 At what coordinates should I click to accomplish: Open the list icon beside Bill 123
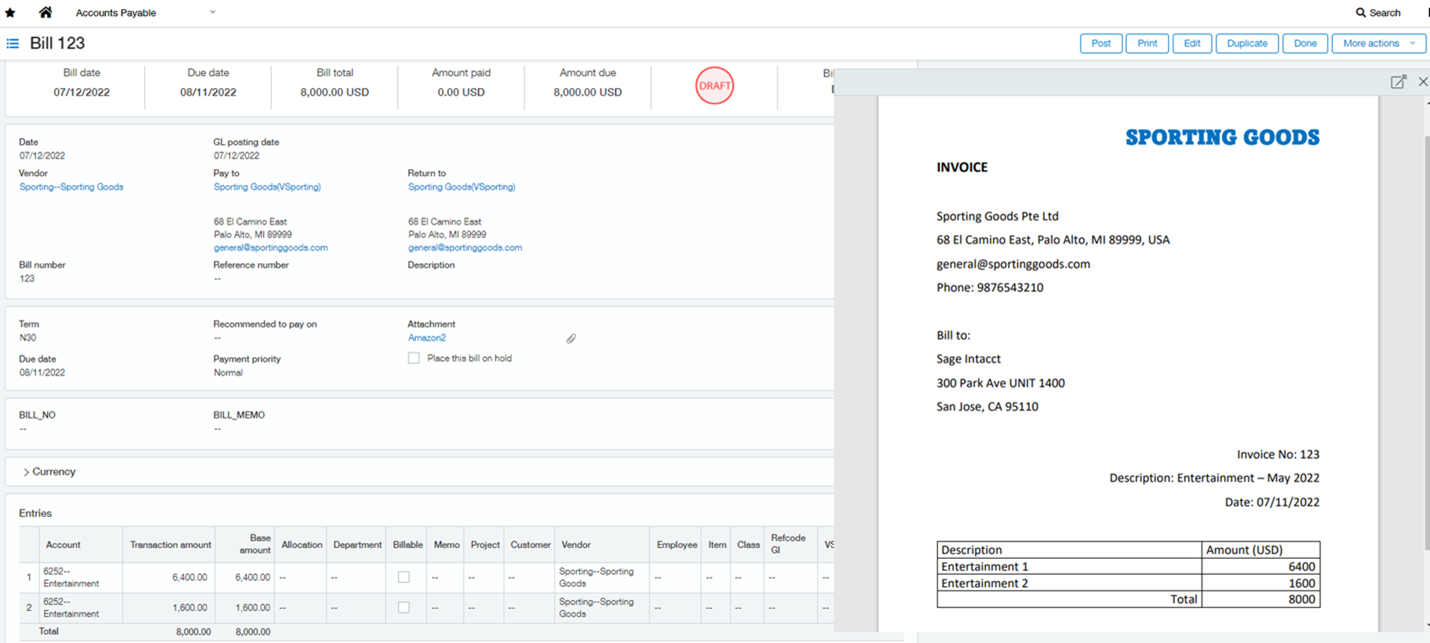coord(13,43)
